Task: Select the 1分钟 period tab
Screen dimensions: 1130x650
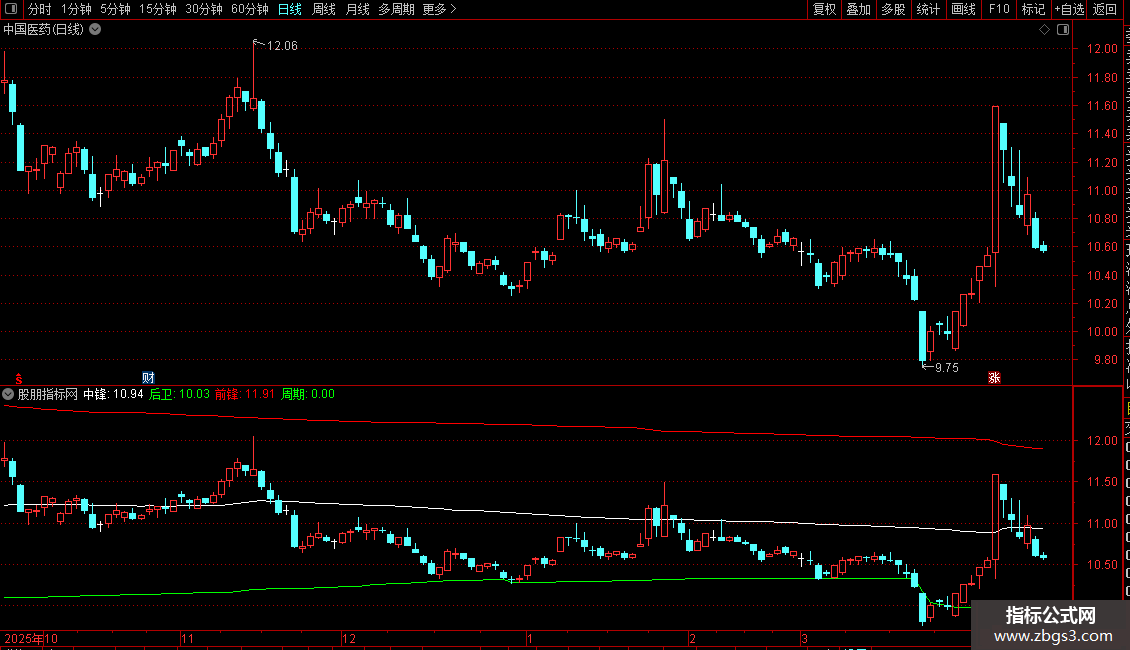Action: point(76,9)
